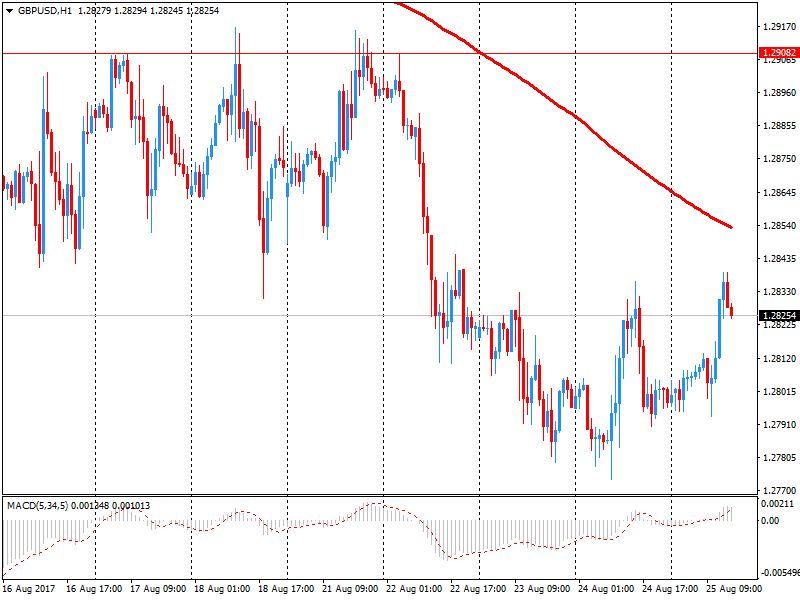Click the 22 Aug 01:00 time label
The width and height of the screenshot is (800, 600).
point(414,589)
